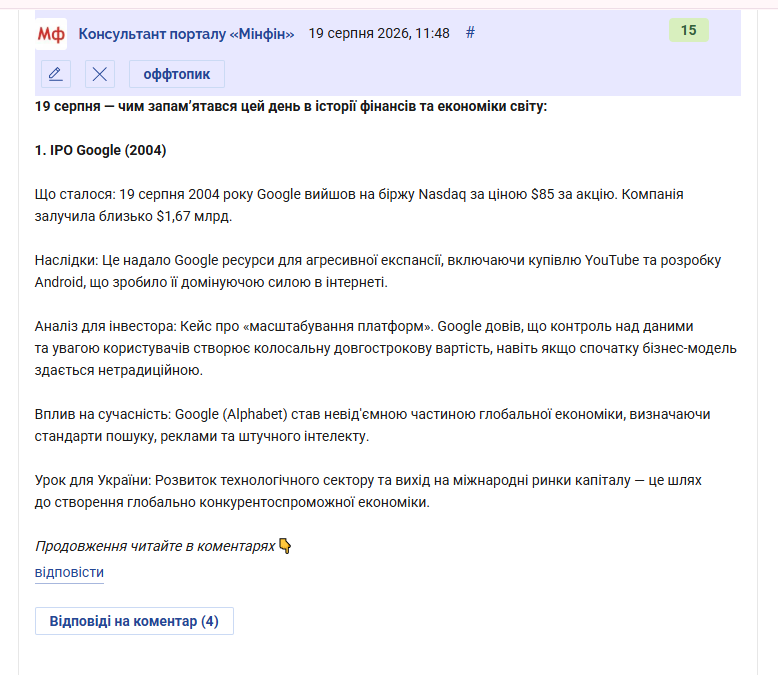Click the відповісти reply link

tap(69, 572)
